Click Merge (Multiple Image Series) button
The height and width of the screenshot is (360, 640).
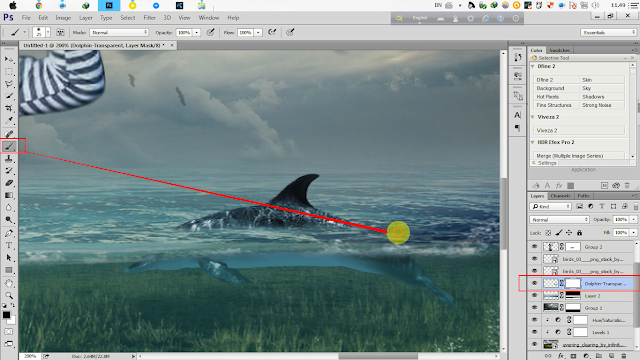(x=579, y=156)
